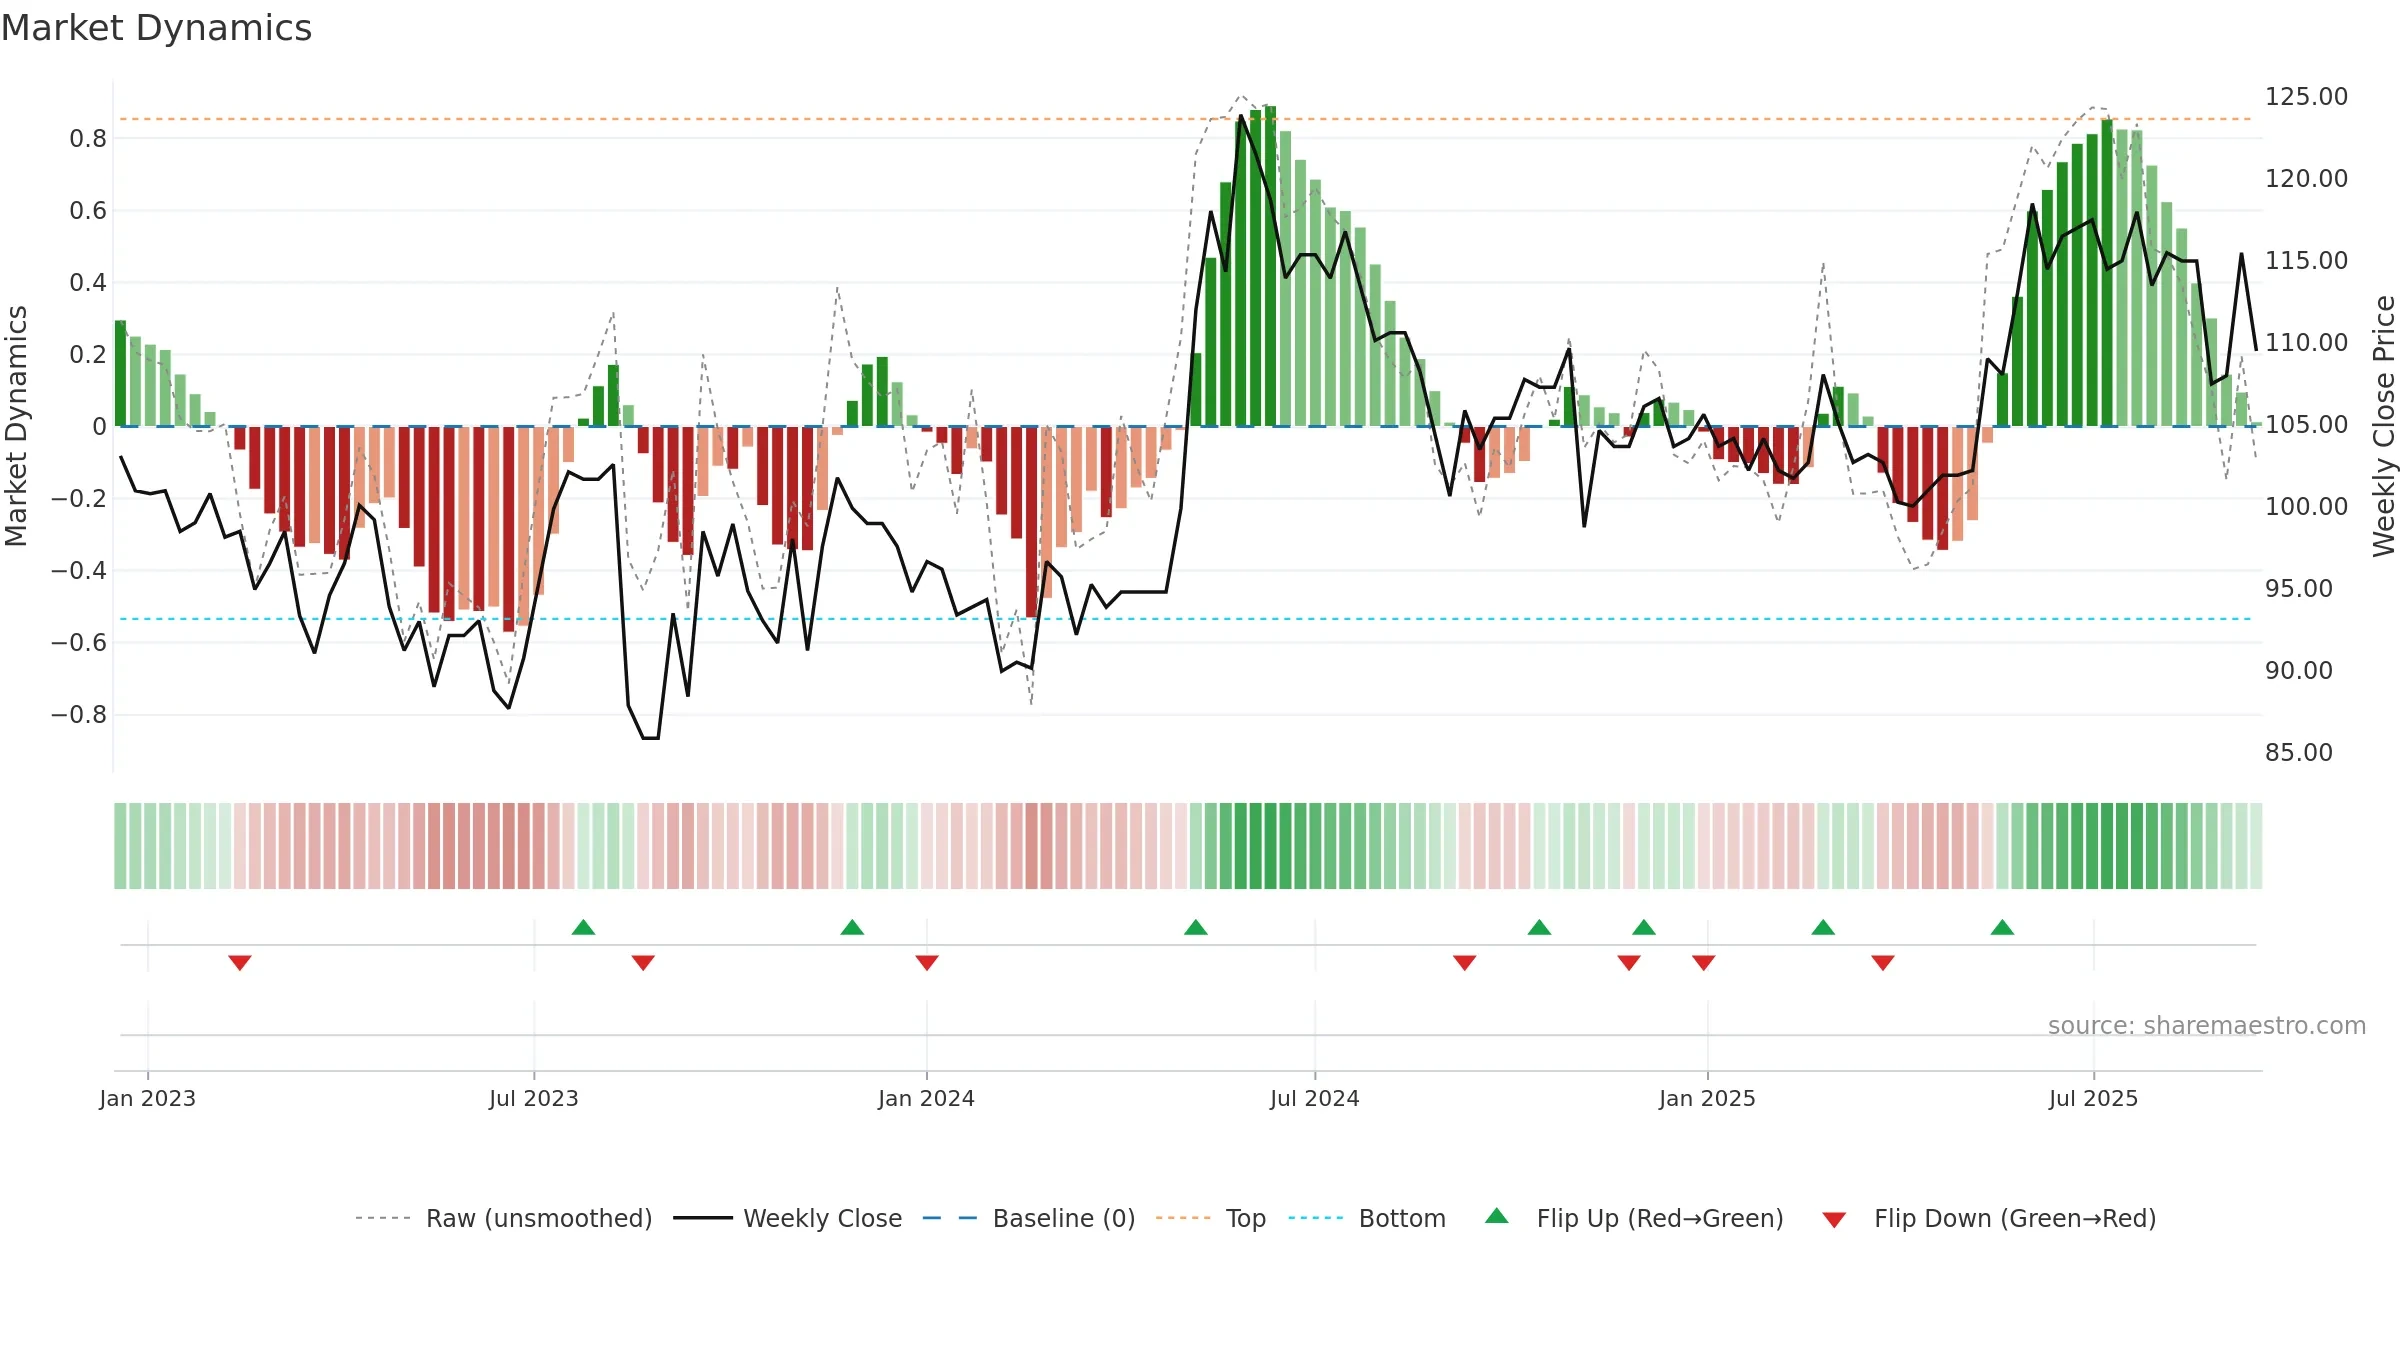Select the green flip-up triangle in late Nov 2023
The width and height of the screenshot is (2400, 1350).
click(852, 927)
